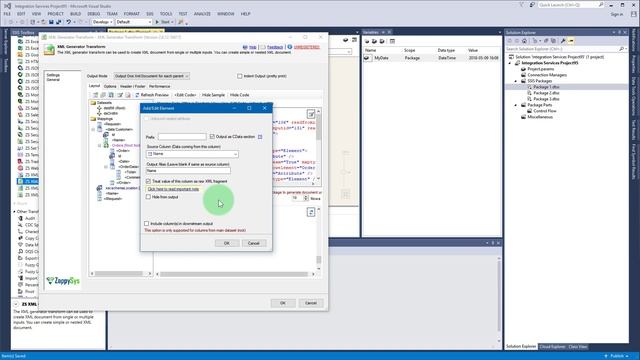Click the important note link in dialog

pyautogui.click(x=173, y=189)
